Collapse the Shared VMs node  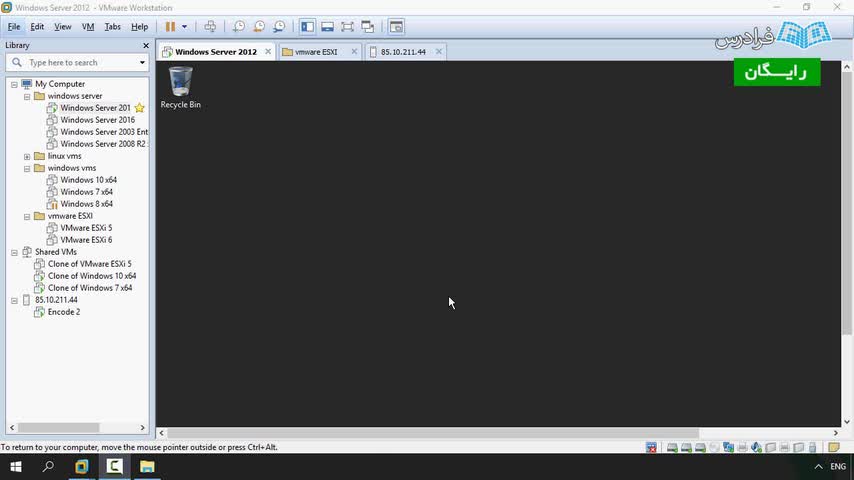(x=14, y=252)
